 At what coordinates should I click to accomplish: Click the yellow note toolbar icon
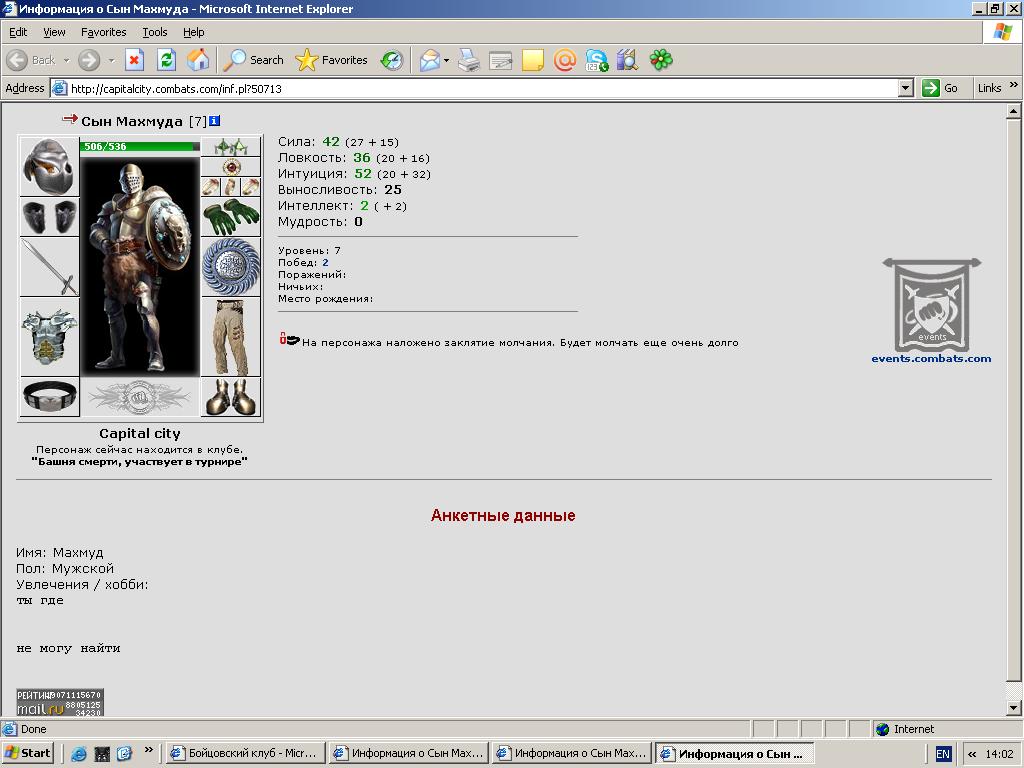pyautogui.click(x=532, y=60)
